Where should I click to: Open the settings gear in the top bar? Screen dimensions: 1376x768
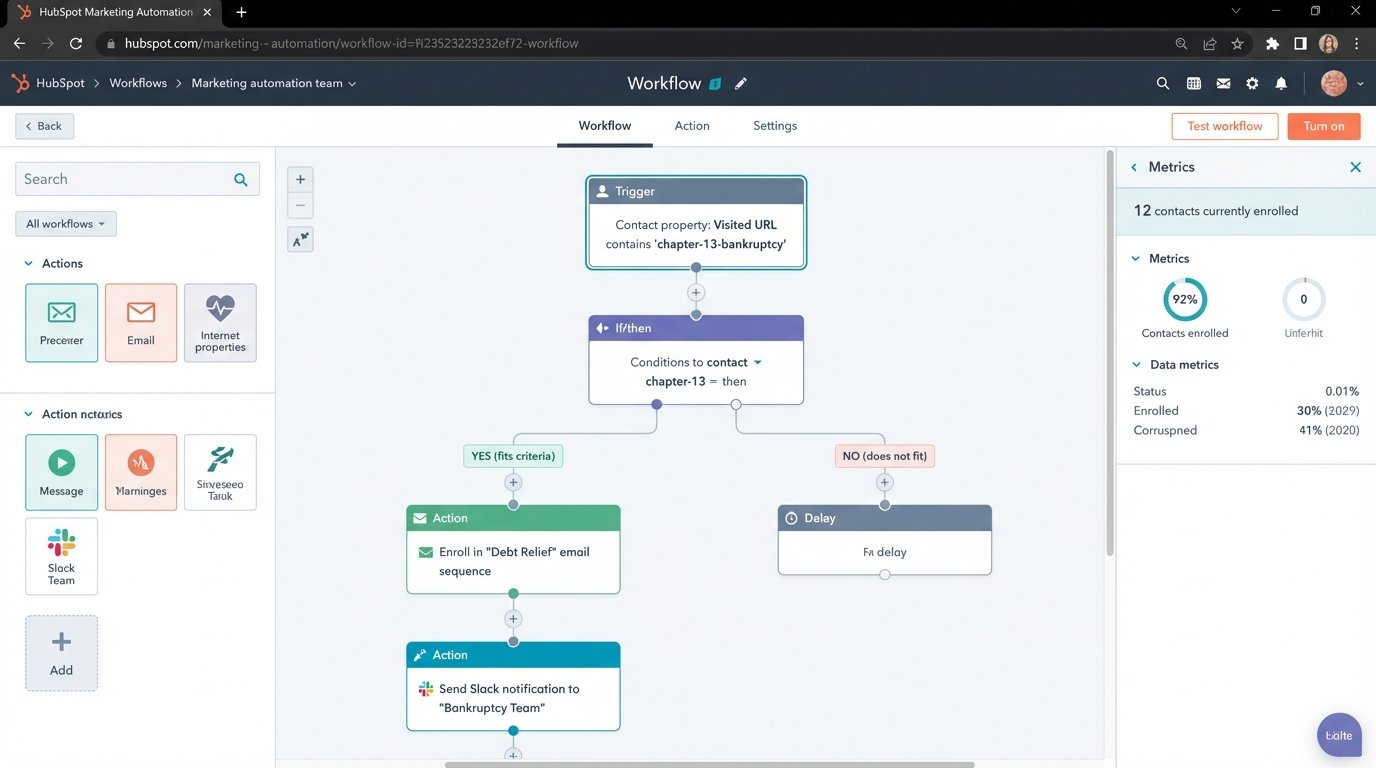pyautogui.click(x=1251, y=83)
